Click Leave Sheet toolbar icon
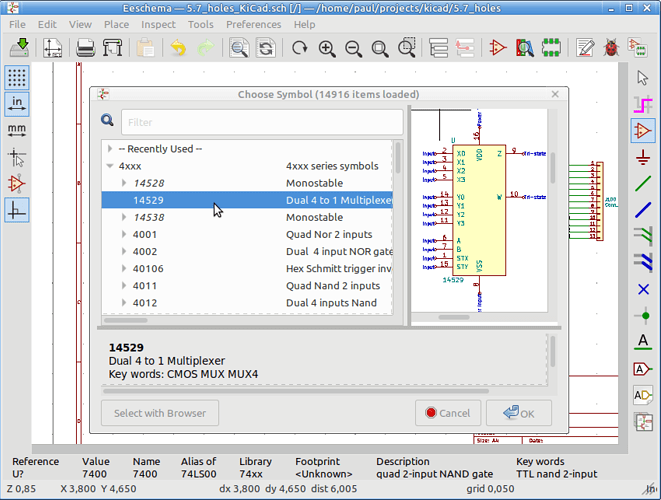 click(465, 47)
